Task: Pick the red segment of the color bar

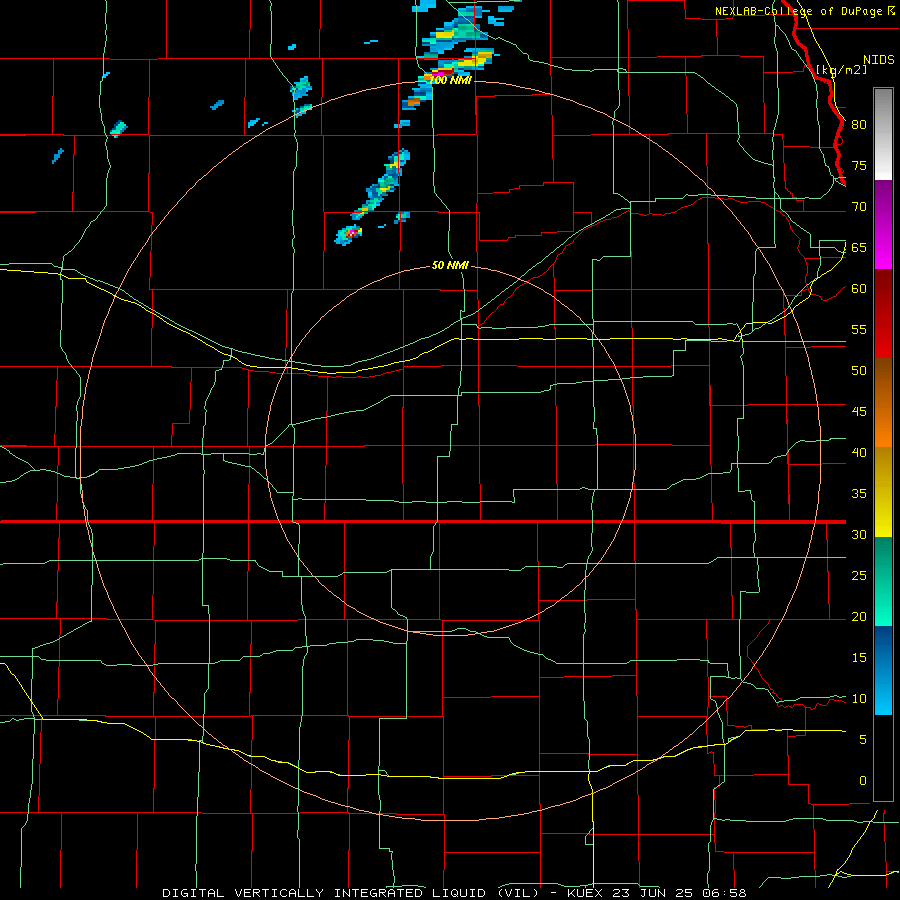Action: 883,314
